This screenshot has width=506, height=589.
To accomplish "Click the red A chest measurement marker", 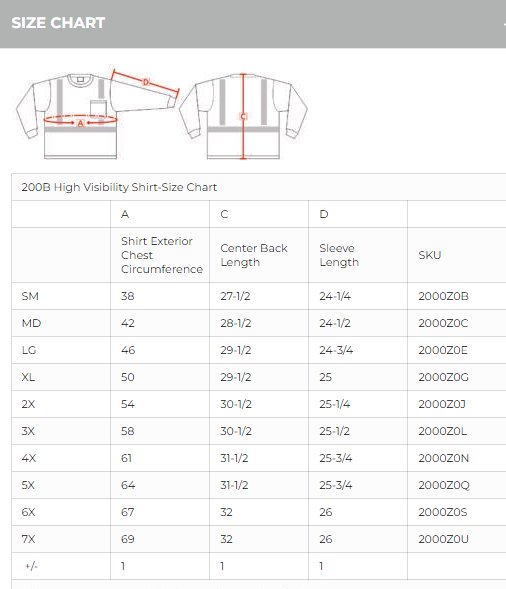I will pyautogui.click(x=80, y=123).
